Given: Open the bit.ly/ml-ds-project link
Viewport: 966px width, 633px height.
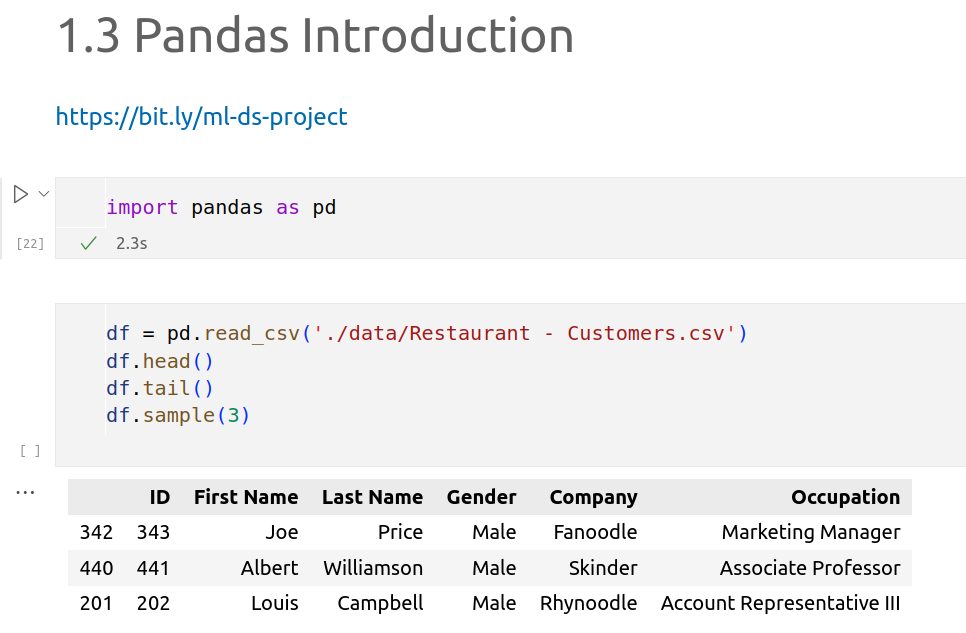Looking at the screenshot, I should (x=201, y=117).
